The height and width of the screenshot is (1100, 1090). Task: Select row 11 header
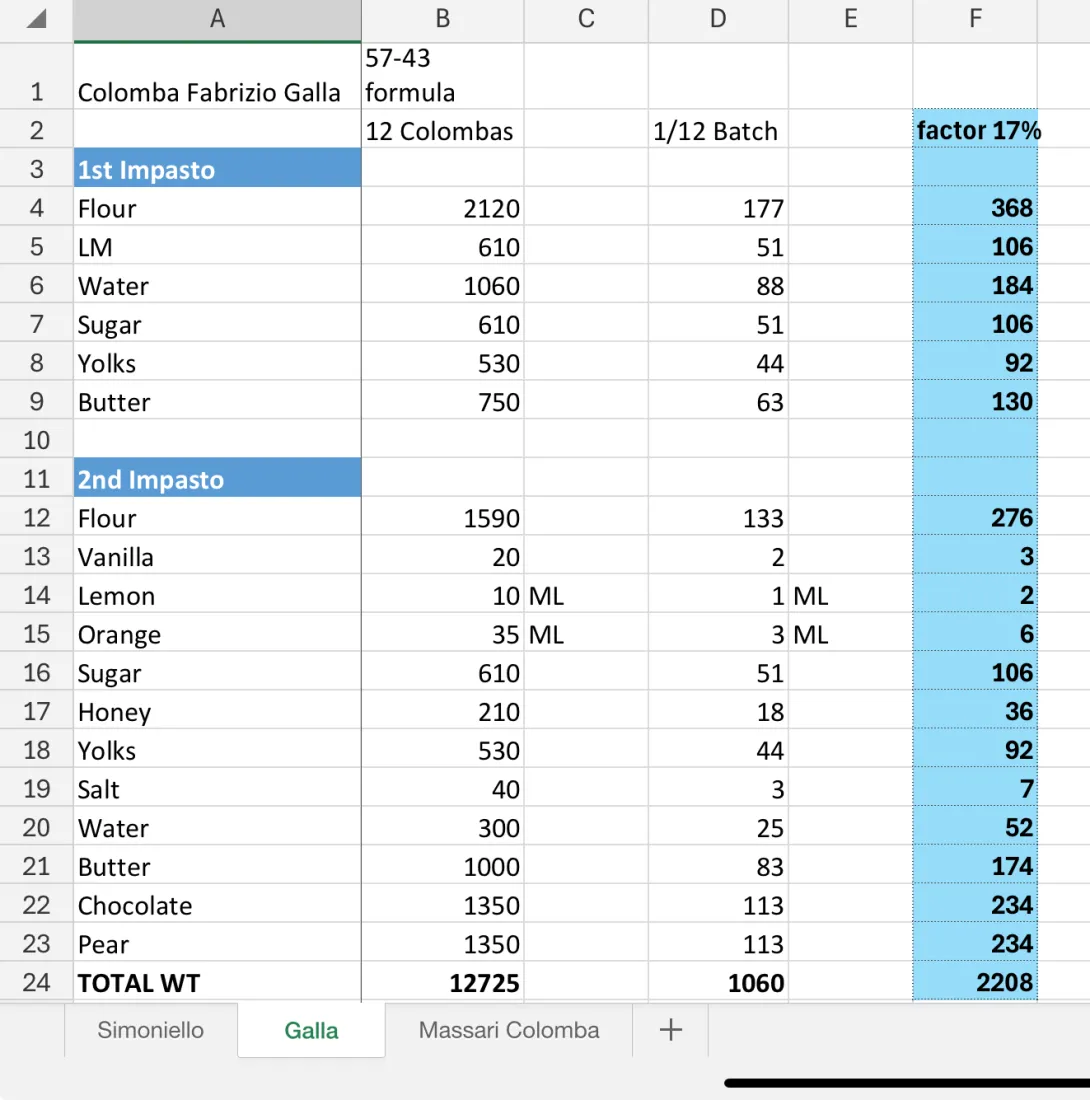[36, 479]
